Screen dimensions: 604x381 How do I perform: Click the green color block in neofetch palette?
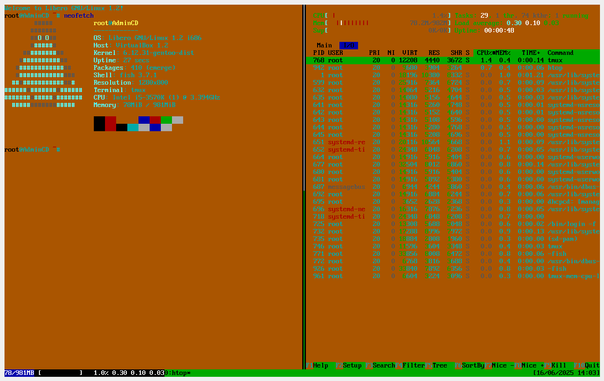click(x=166, y=120)
